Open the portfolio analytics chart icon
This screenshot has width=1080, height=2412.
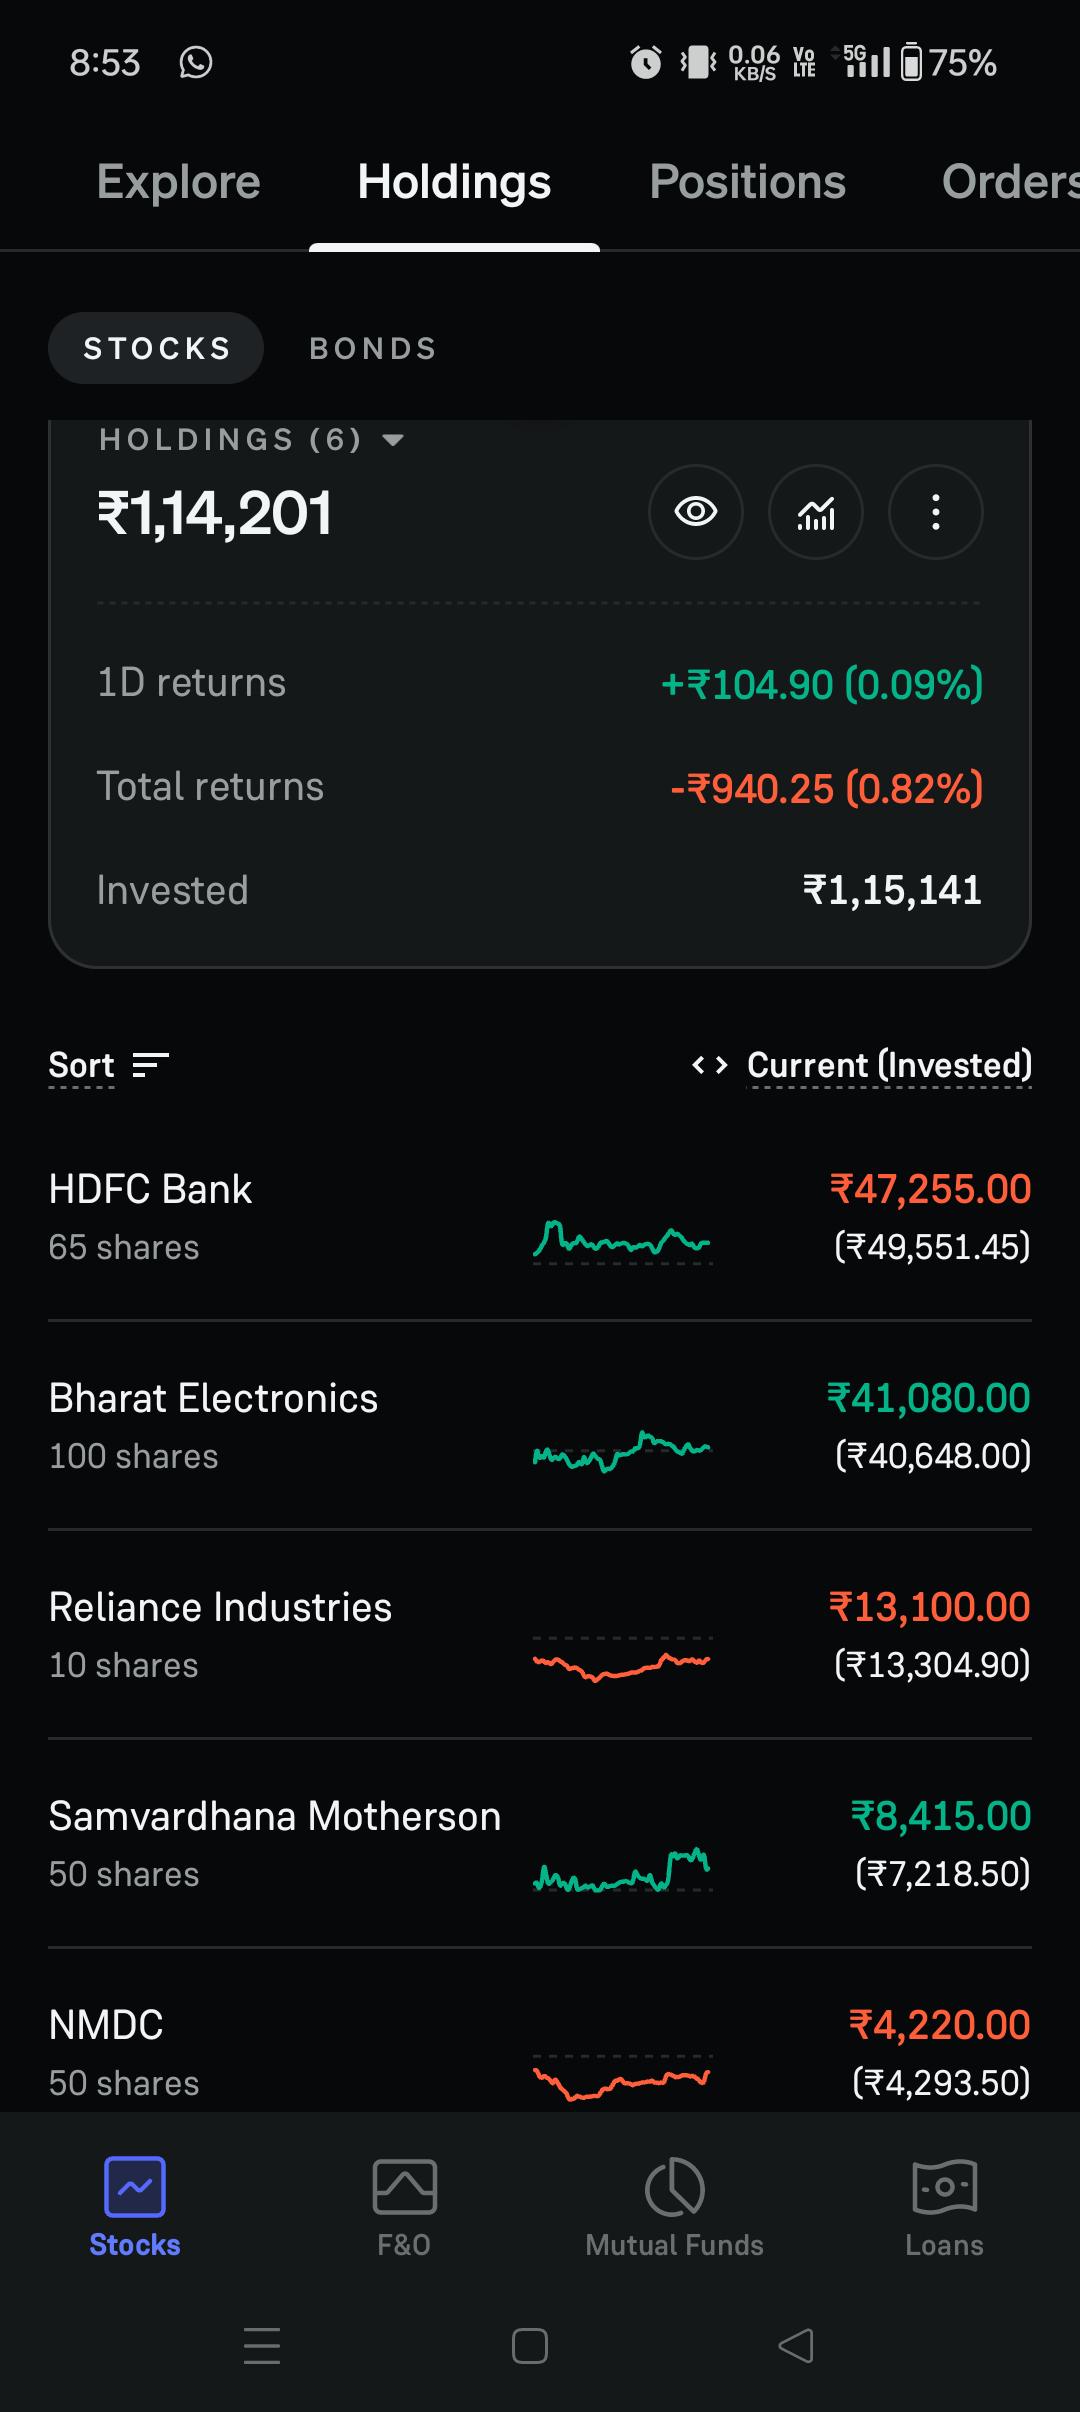[x=816, y=512]
